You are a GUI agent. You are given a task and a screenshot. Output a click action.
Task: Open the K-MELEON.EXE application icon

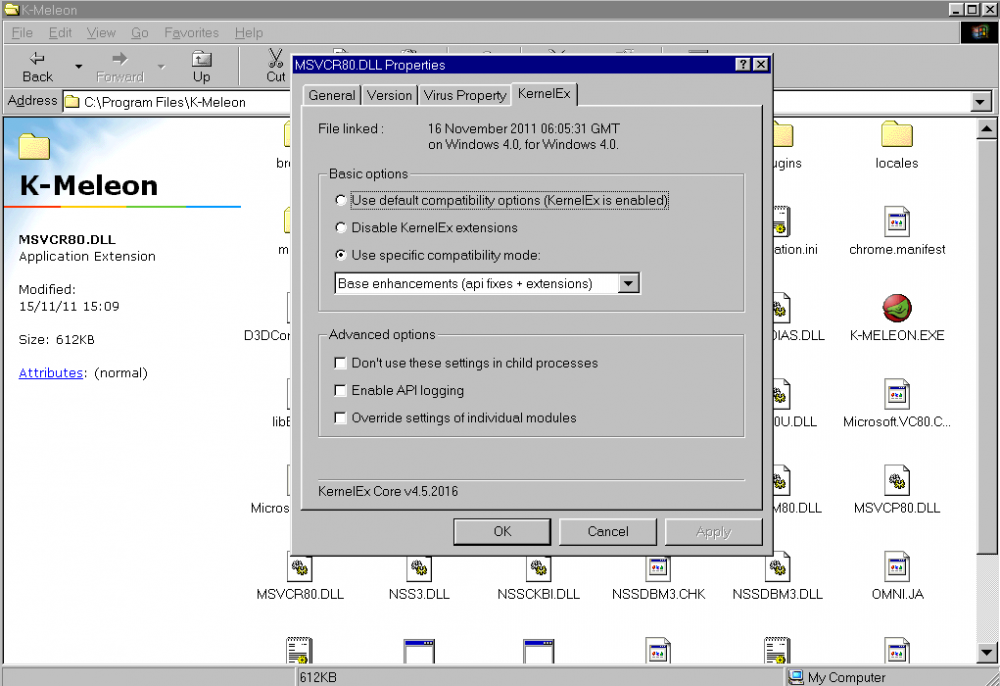(896, 309)
